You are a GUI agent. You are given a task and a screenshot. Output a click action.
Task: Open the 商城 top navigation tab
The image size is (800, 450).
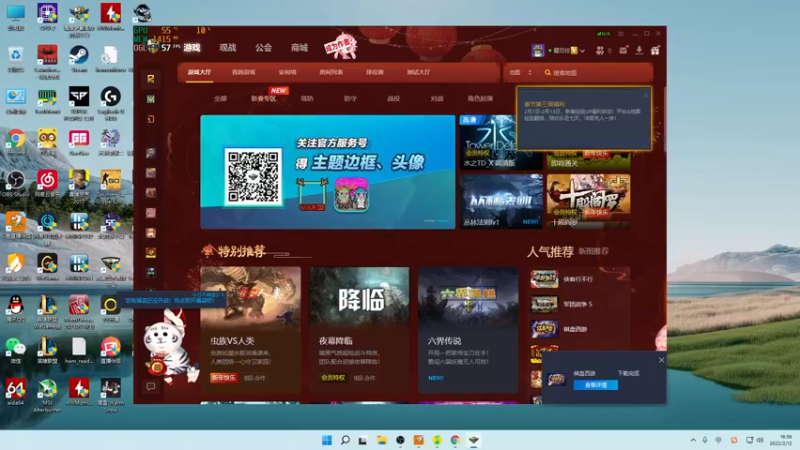pos(299,47)
